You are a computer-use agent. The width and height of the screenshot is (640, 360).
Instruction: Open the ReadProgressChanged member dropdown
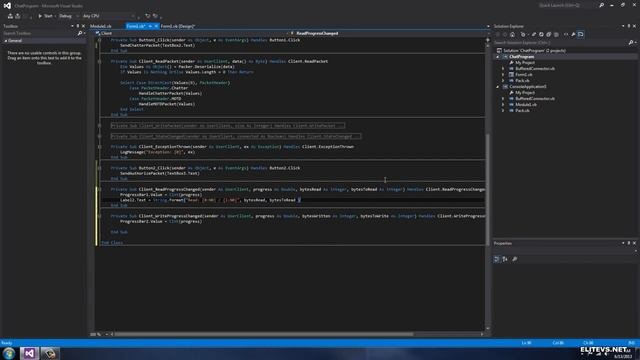coord(388,33)
